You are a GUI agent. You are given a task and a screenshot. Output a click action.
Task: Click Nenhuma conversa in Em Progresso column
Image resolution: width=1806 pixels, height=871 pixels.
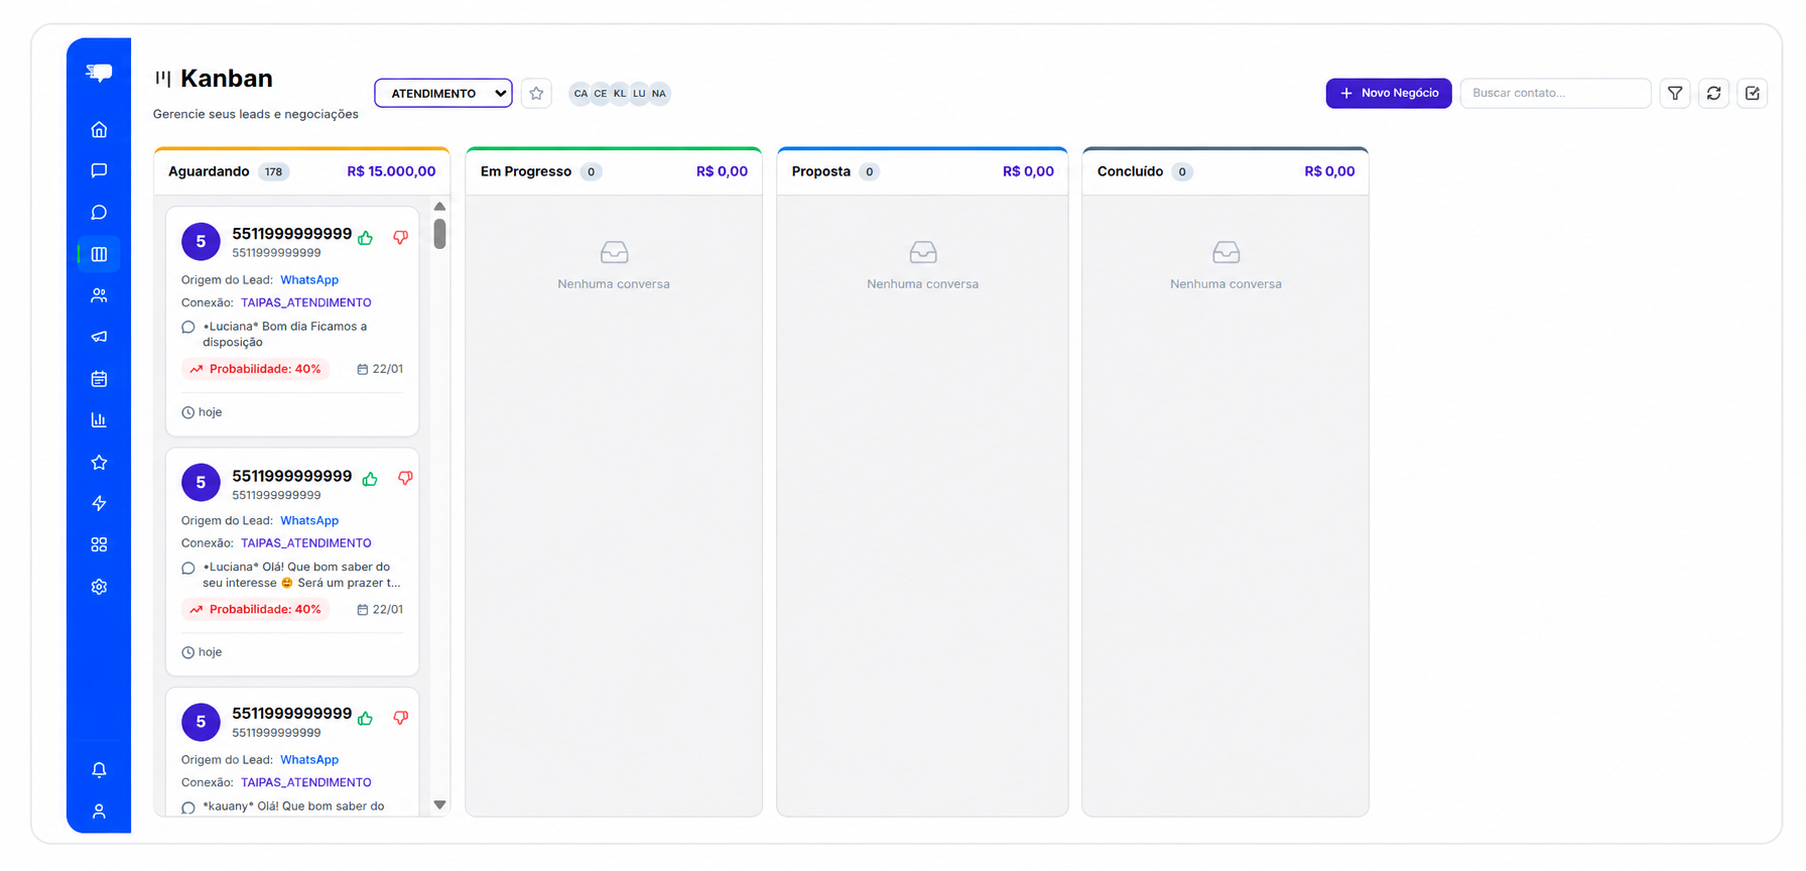pyautogui.click(x=614, y=284)
